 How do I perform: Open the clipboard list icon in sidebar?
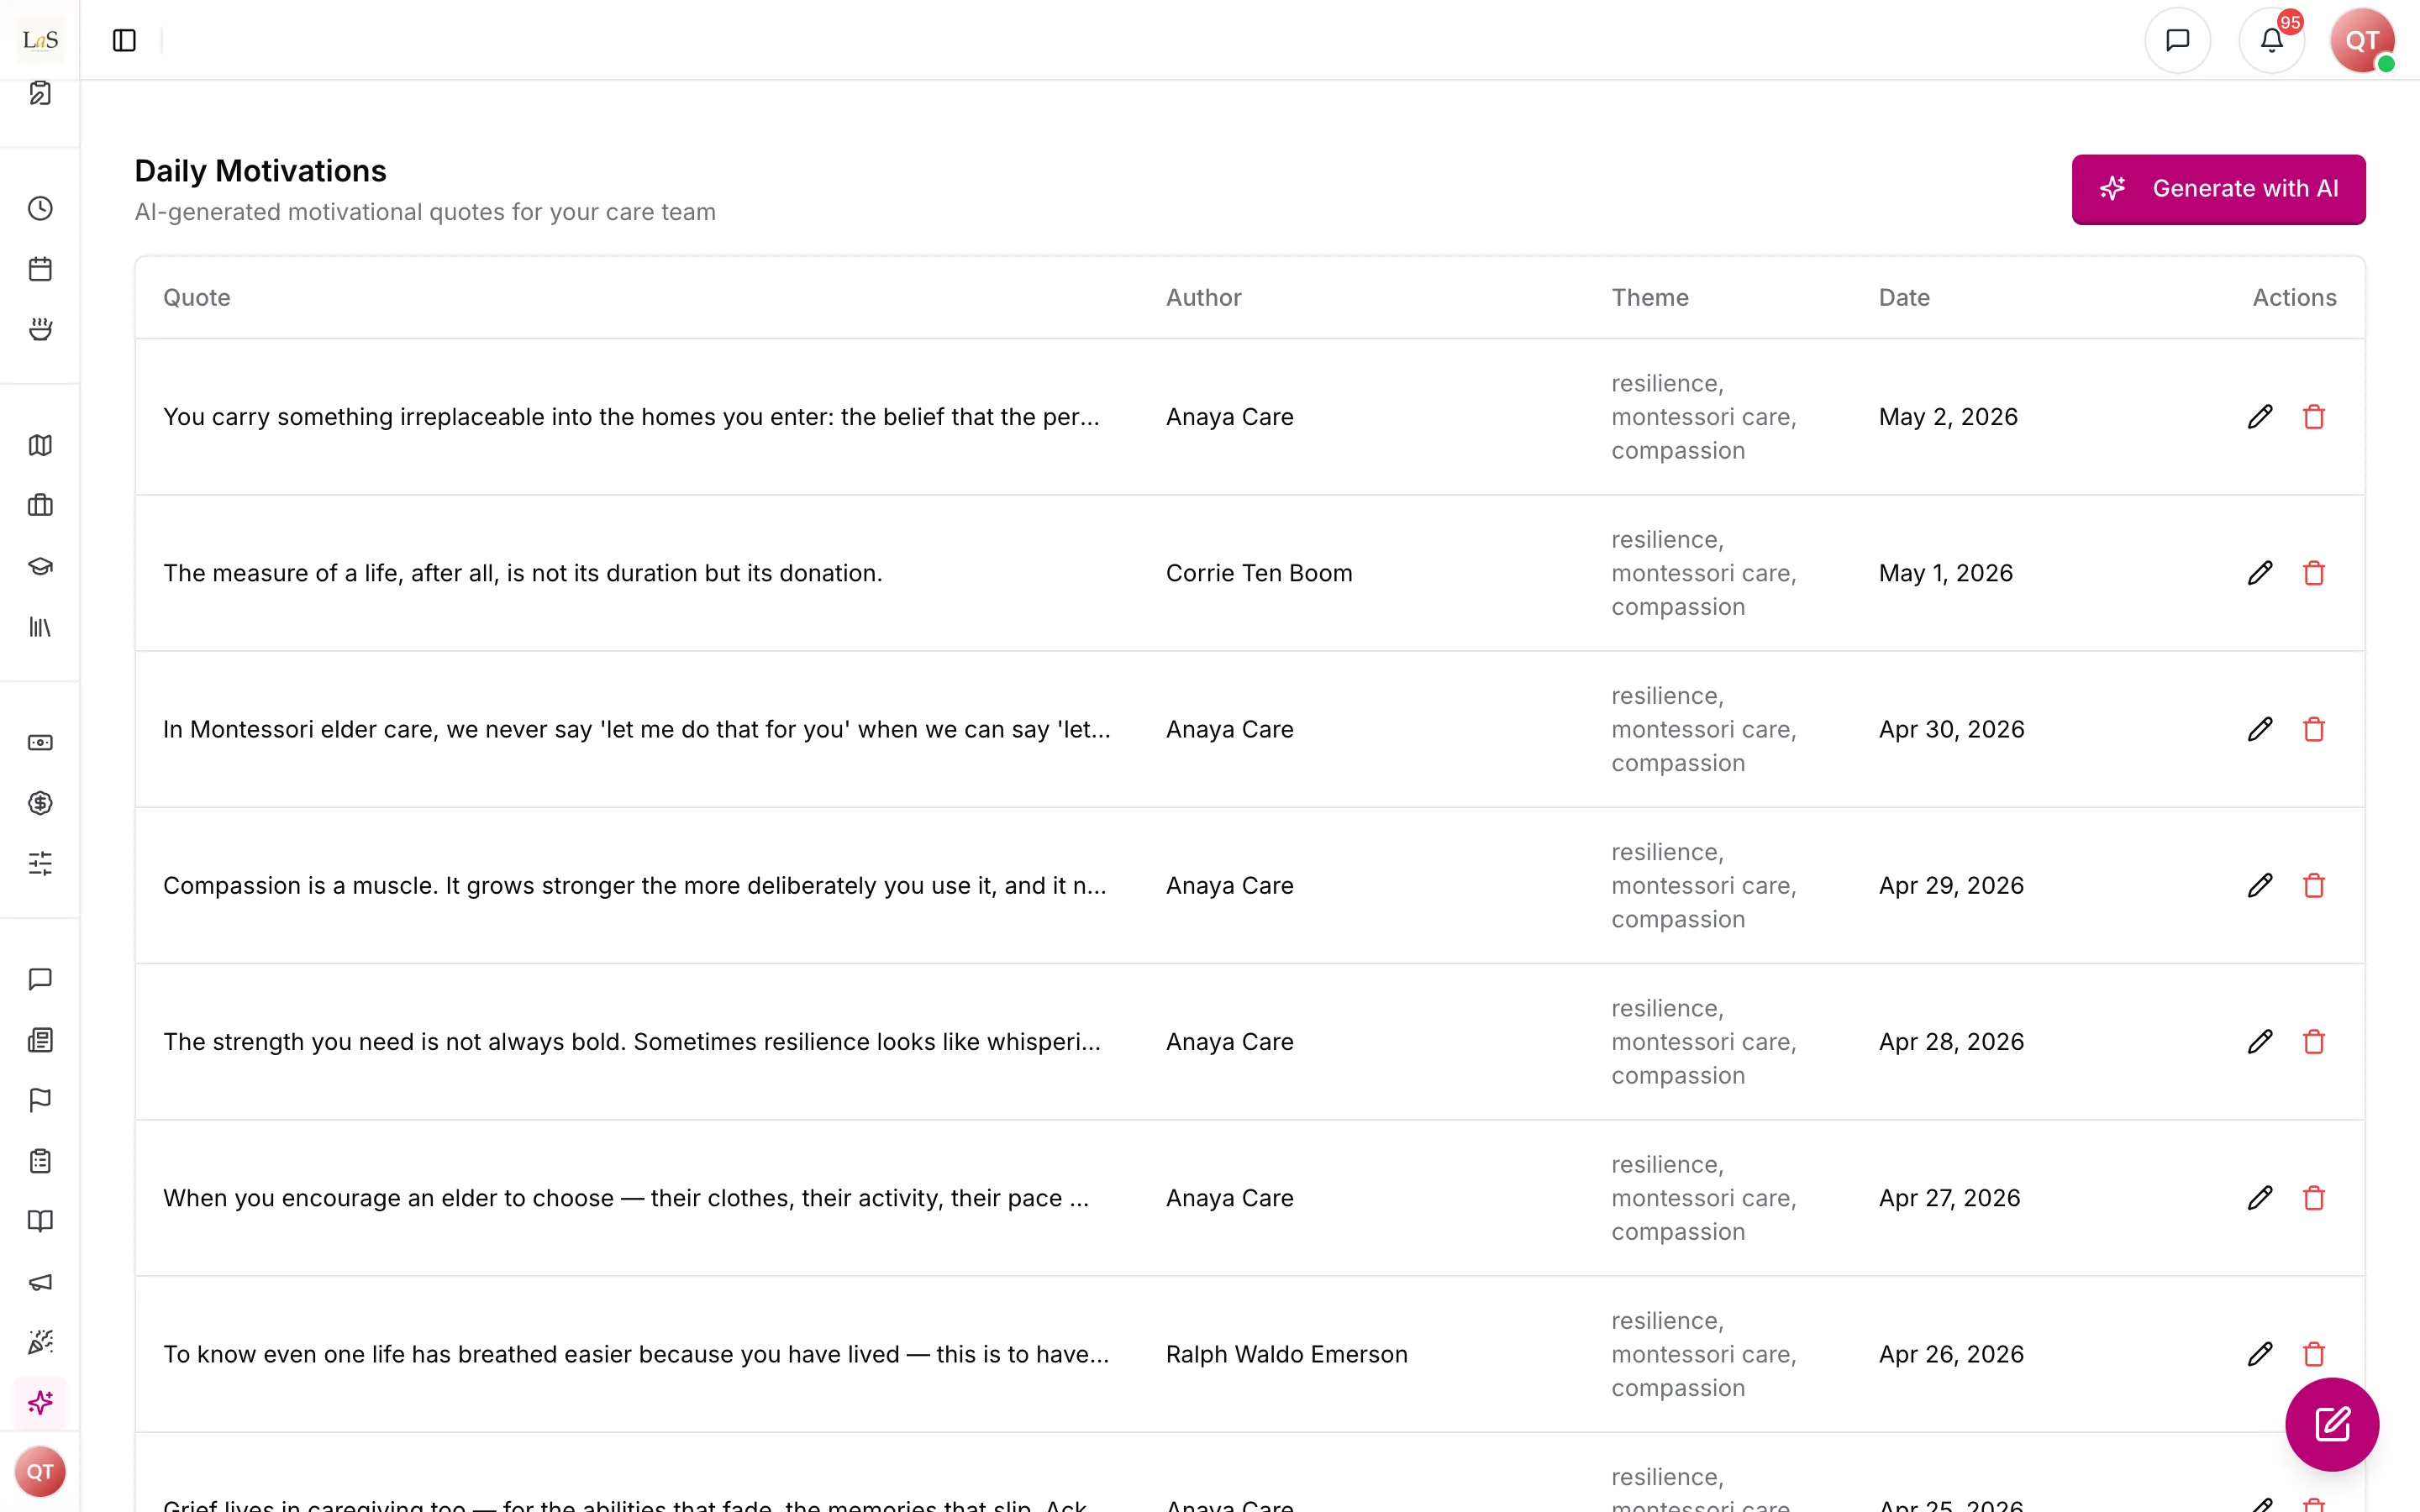pos(40,1161)
